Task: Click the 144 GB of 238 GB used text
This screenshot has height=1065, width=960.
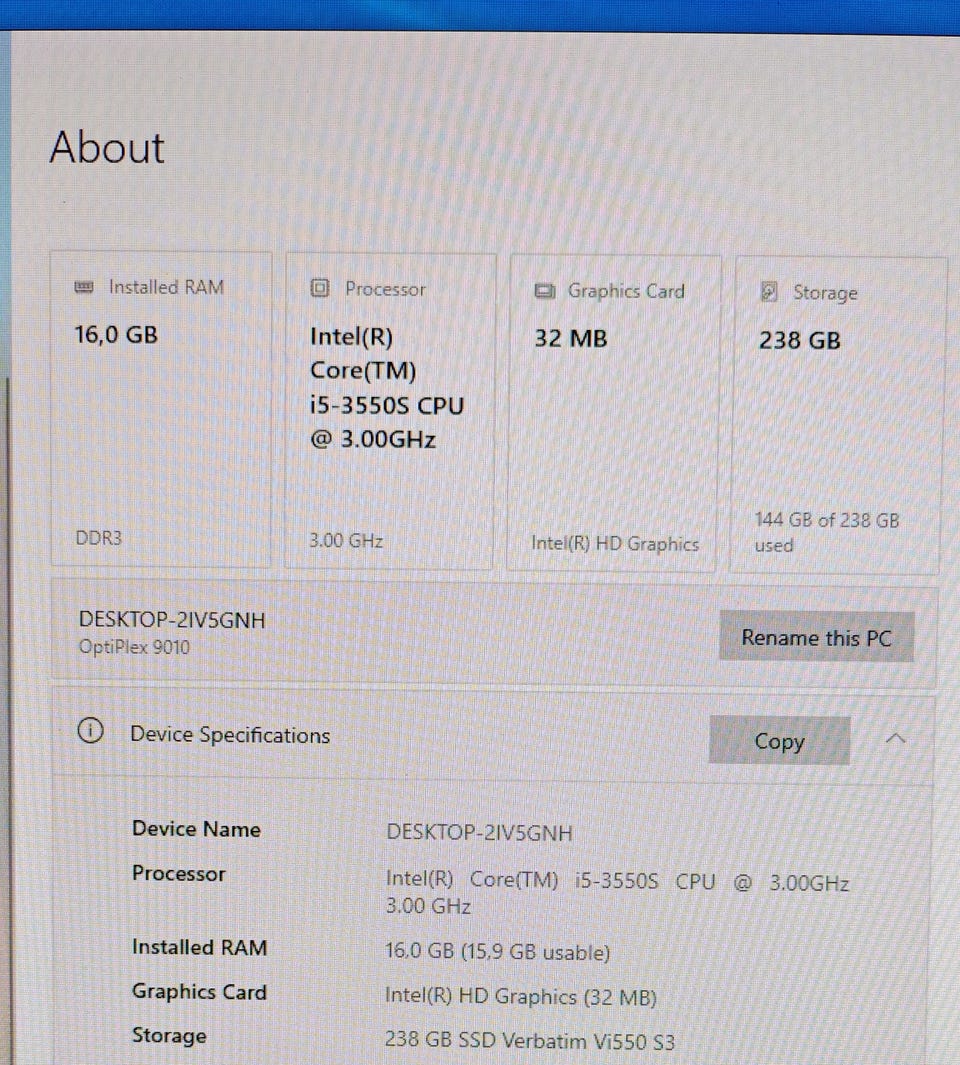Action: click(827, 532)
